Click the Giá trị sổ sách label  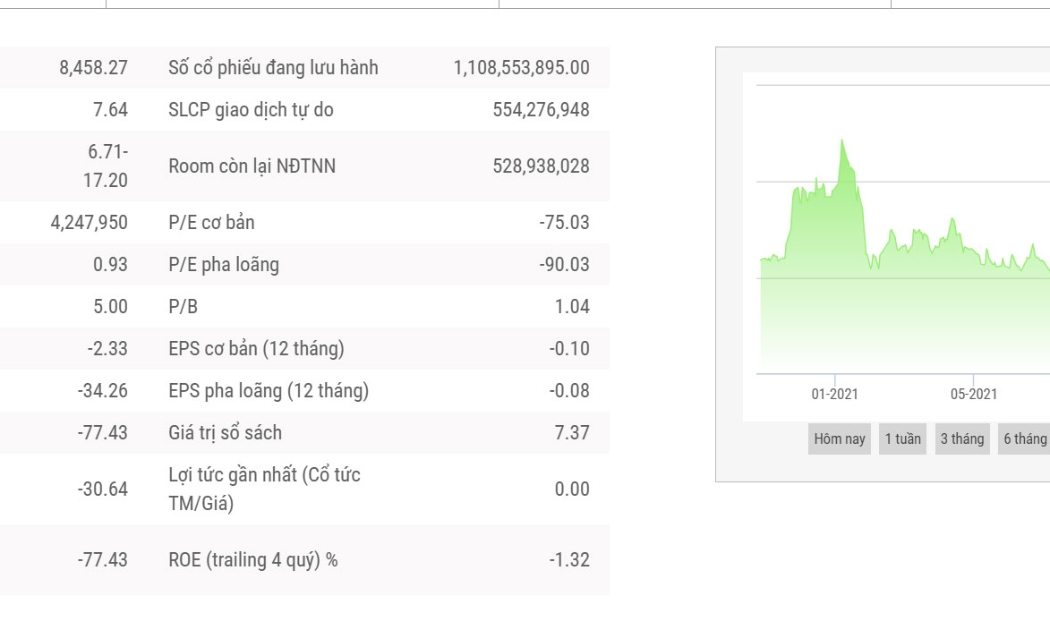tap(225, 433)
